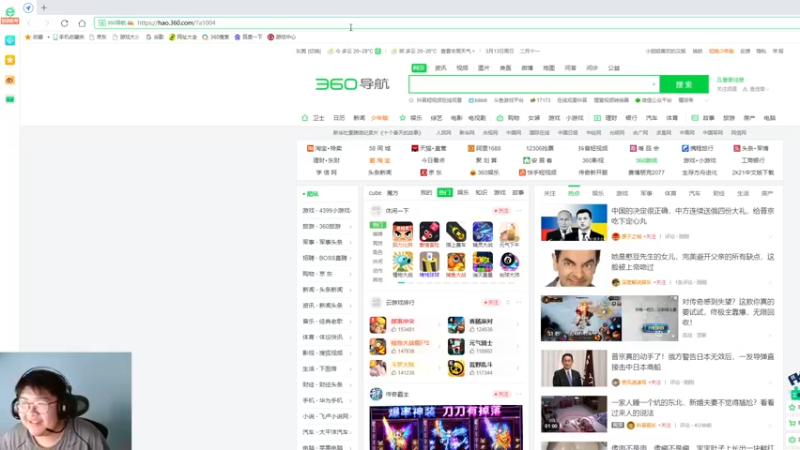
Task: Follow the 传奇霸主 card with 关注
Action: [501, 394]
